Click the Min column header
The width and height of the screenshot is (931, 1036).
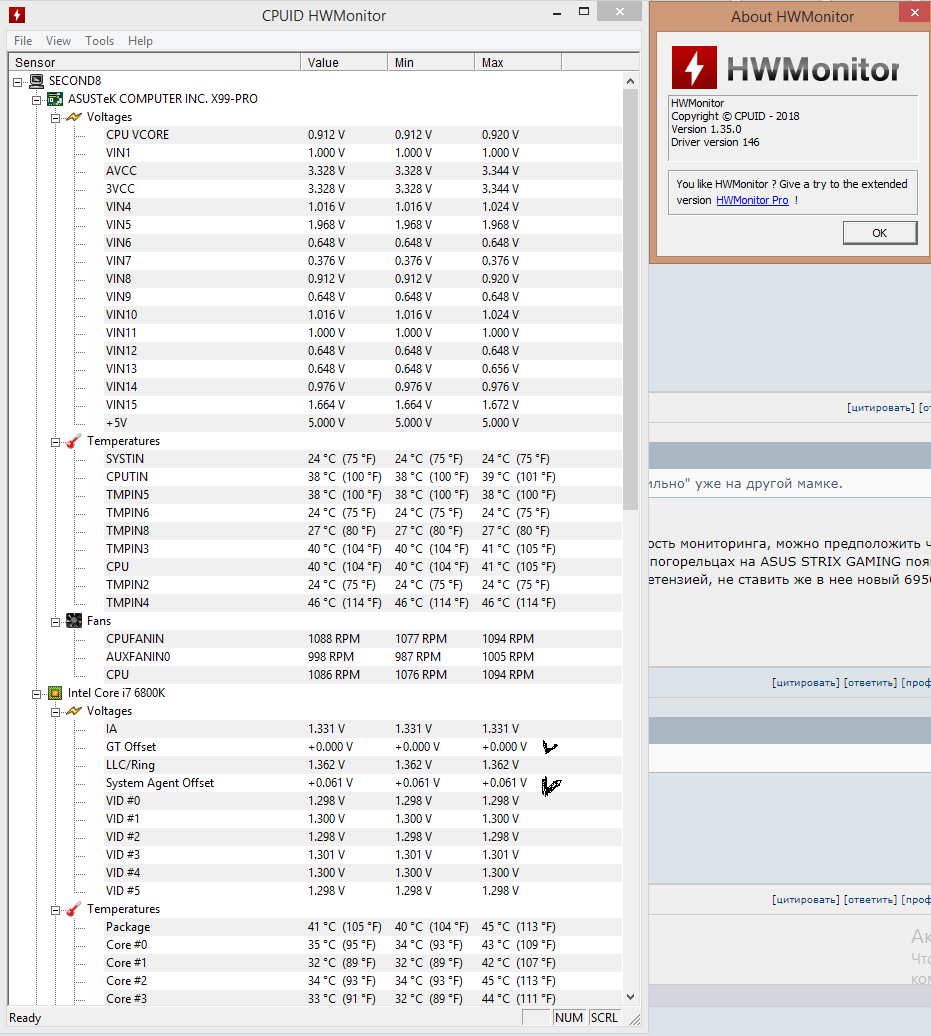coord(431,62)
